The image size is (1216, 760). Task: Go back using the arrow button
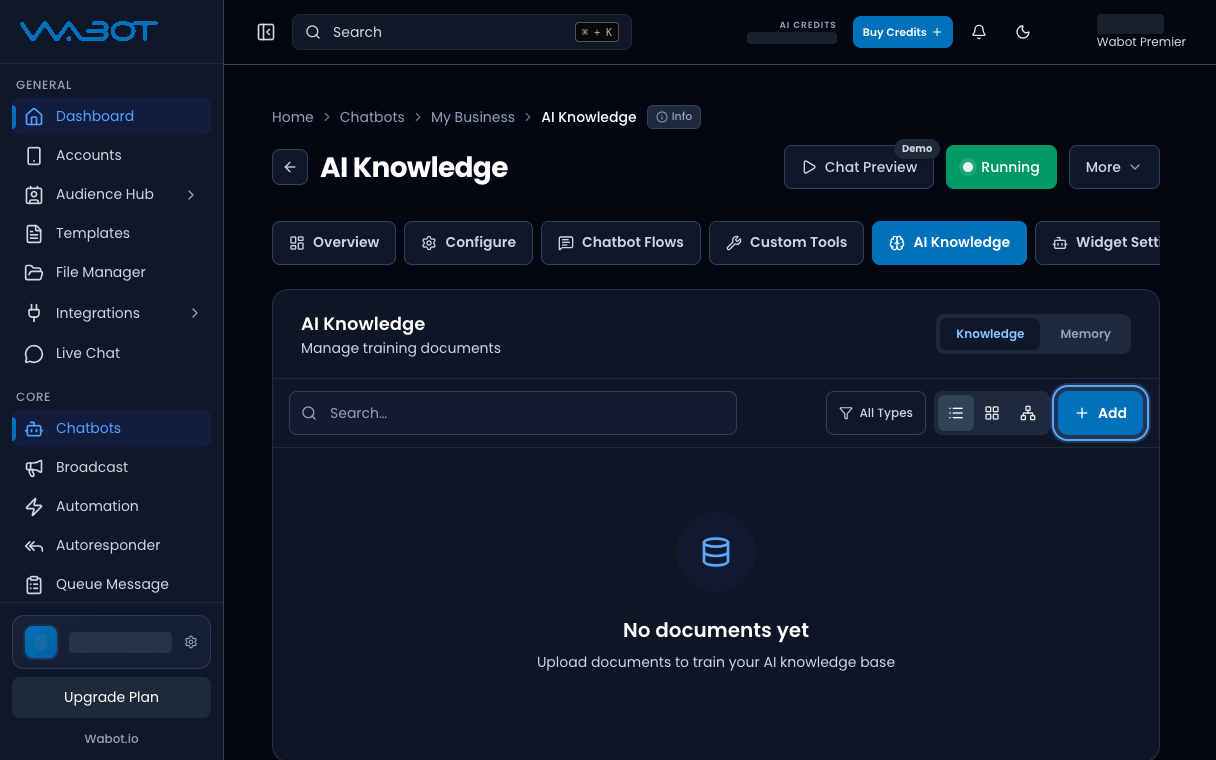pos(290,167)
